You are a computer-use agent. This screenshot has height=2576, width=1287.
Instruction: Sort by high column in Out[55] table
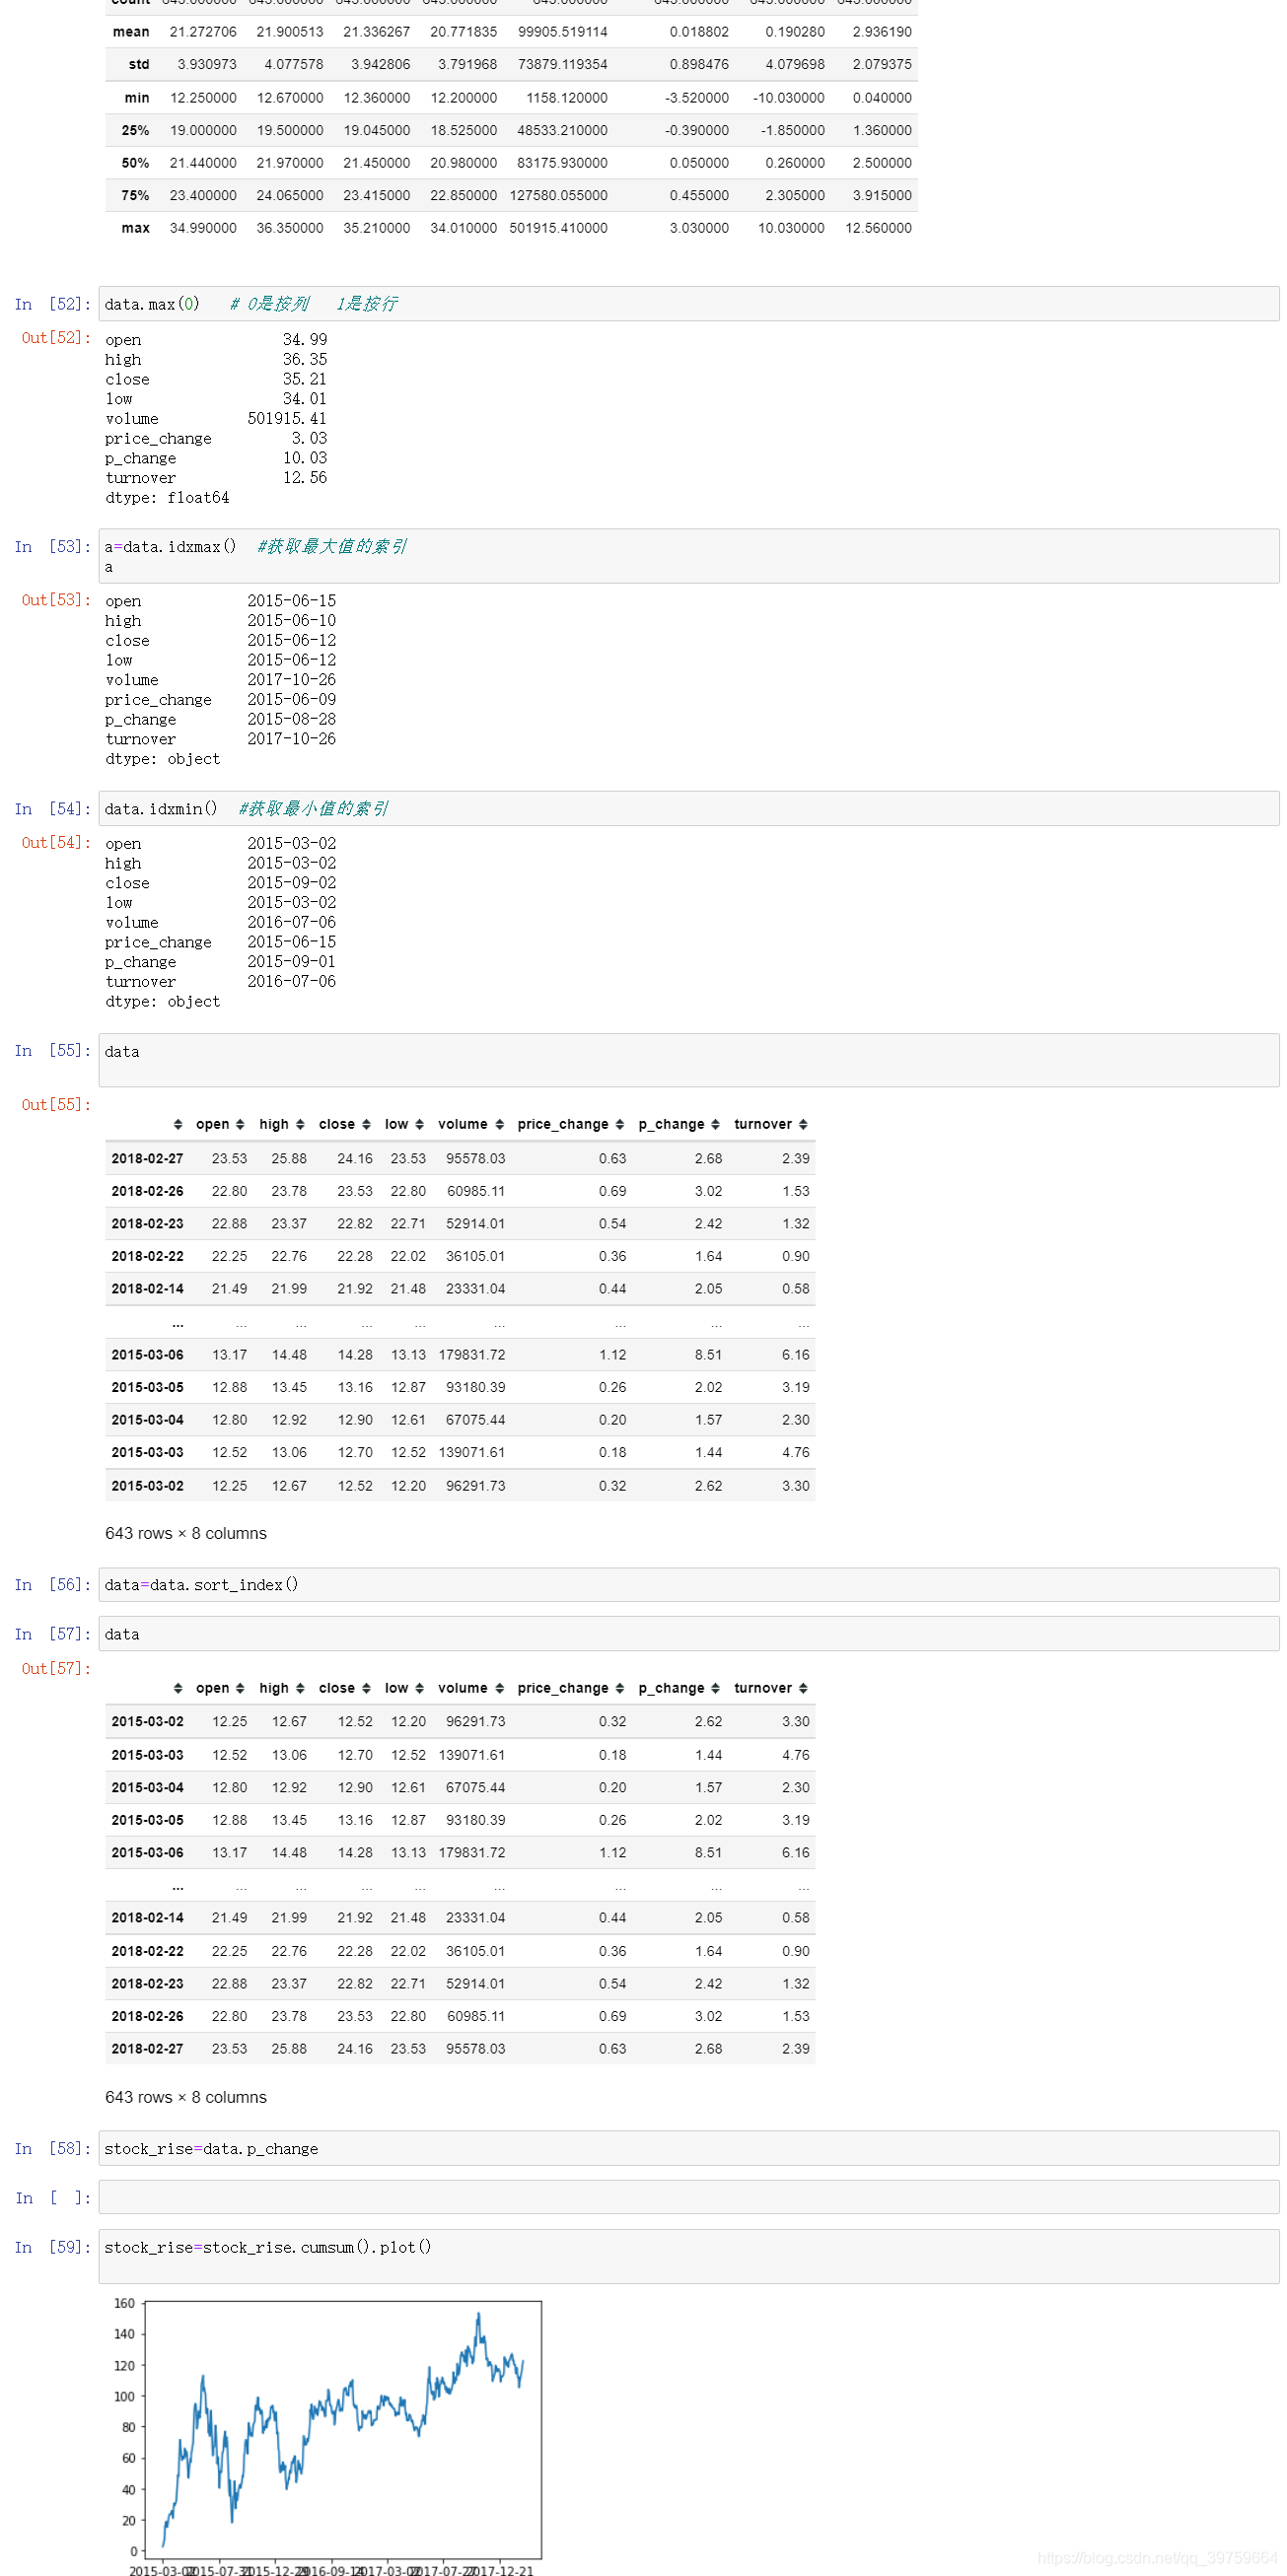[x=300, y=1124]
